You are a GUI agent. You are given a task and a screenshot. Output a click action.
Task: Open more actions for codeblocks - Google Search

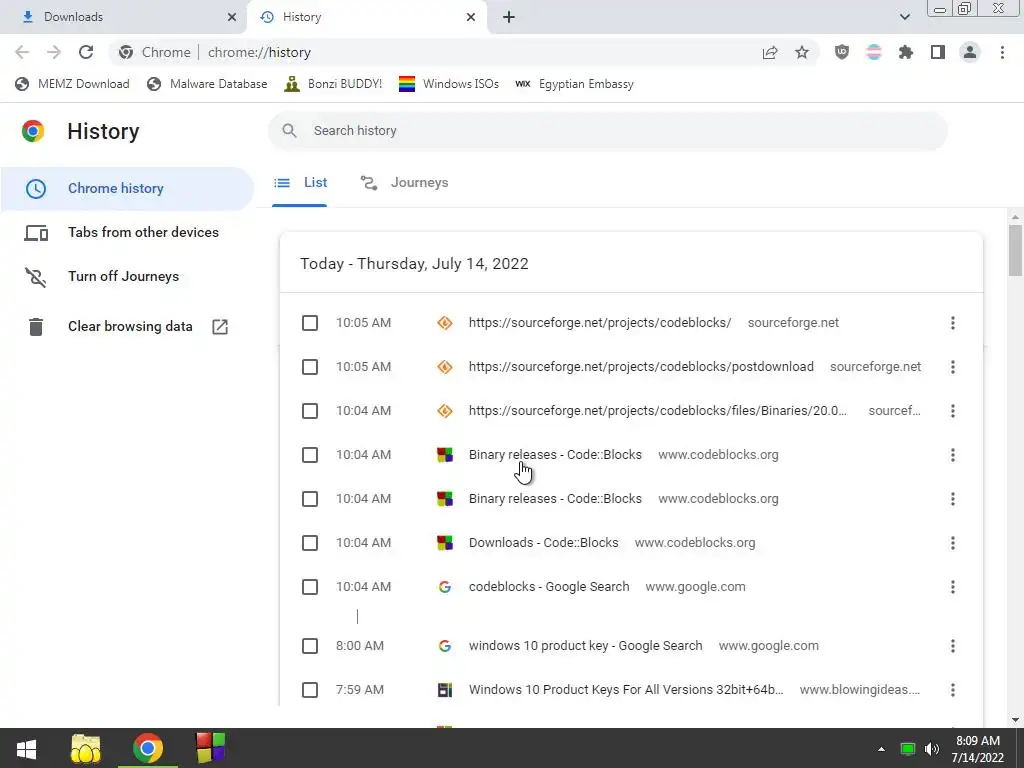[x=953, y=587]
